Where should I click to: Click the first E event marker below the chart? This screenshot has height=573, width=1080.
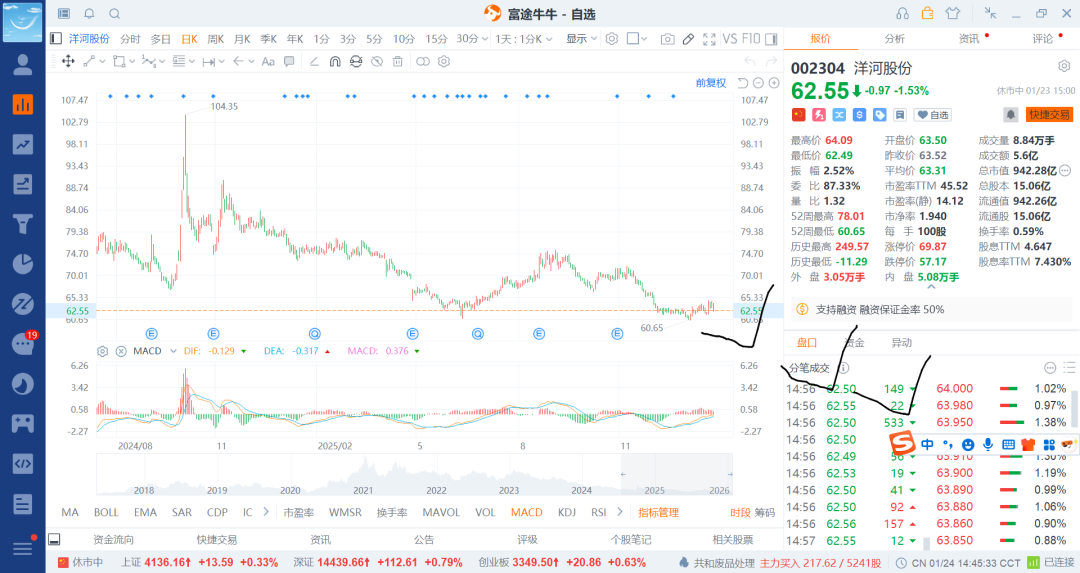152,334
